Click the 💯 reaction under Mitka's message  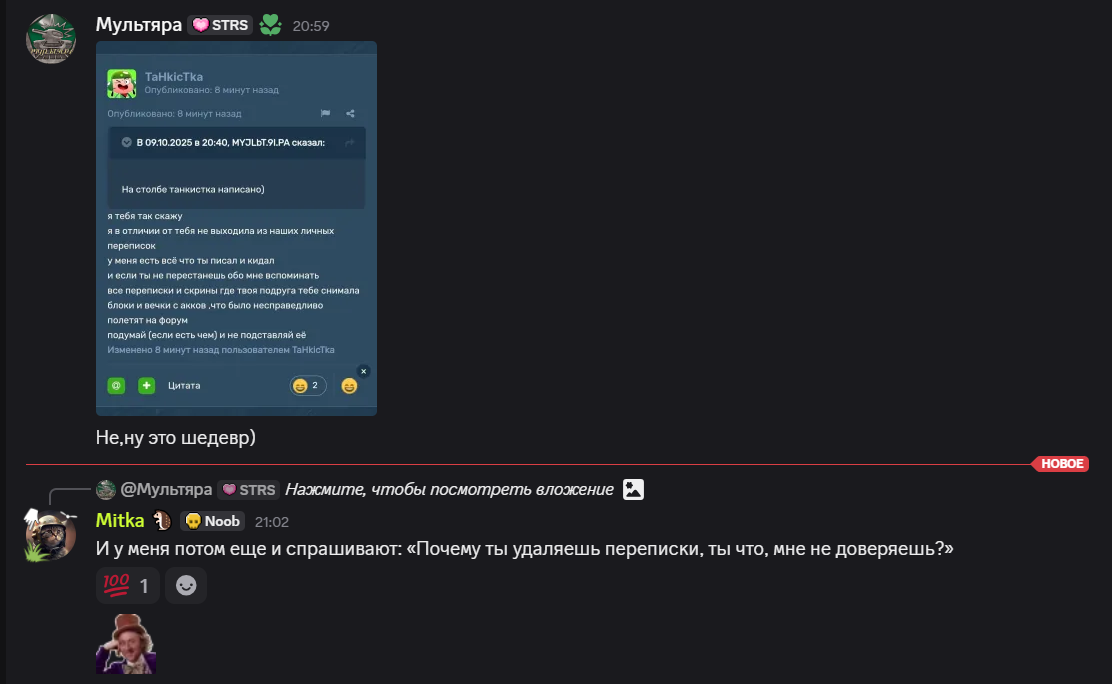127,586
